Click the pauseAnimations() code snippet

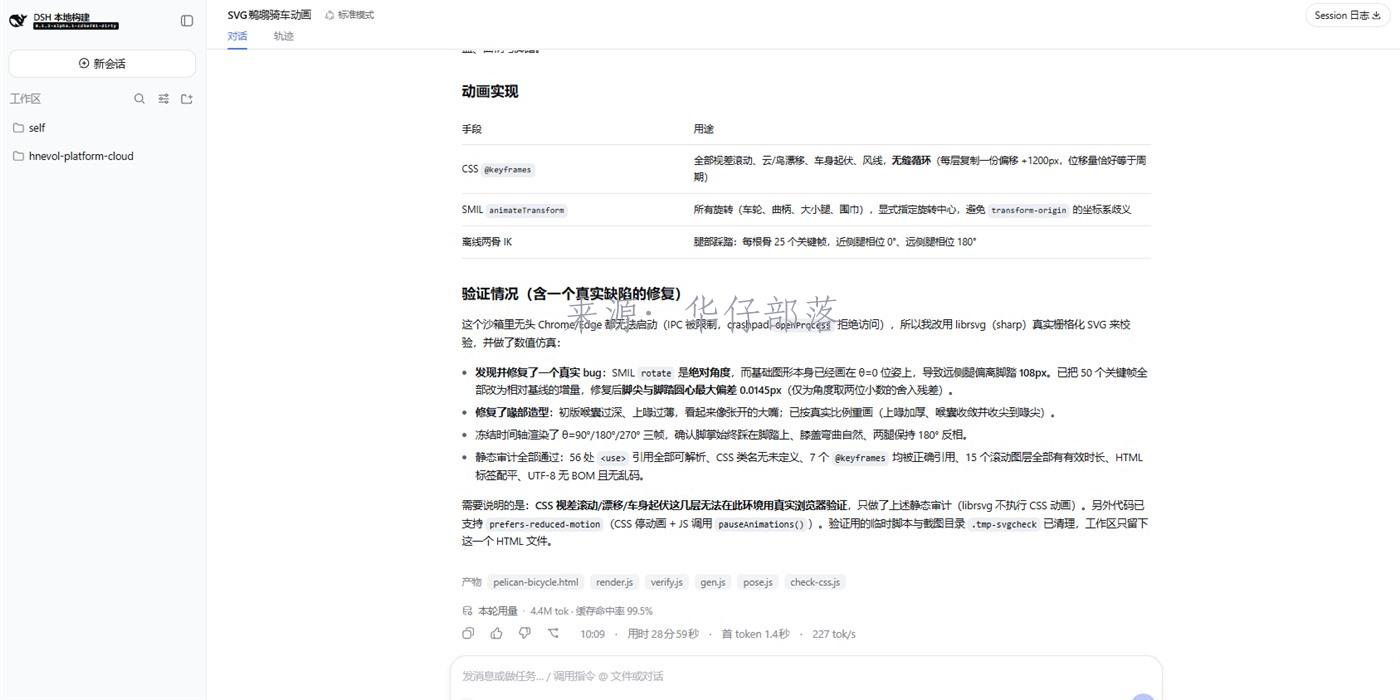pos(762,524)
